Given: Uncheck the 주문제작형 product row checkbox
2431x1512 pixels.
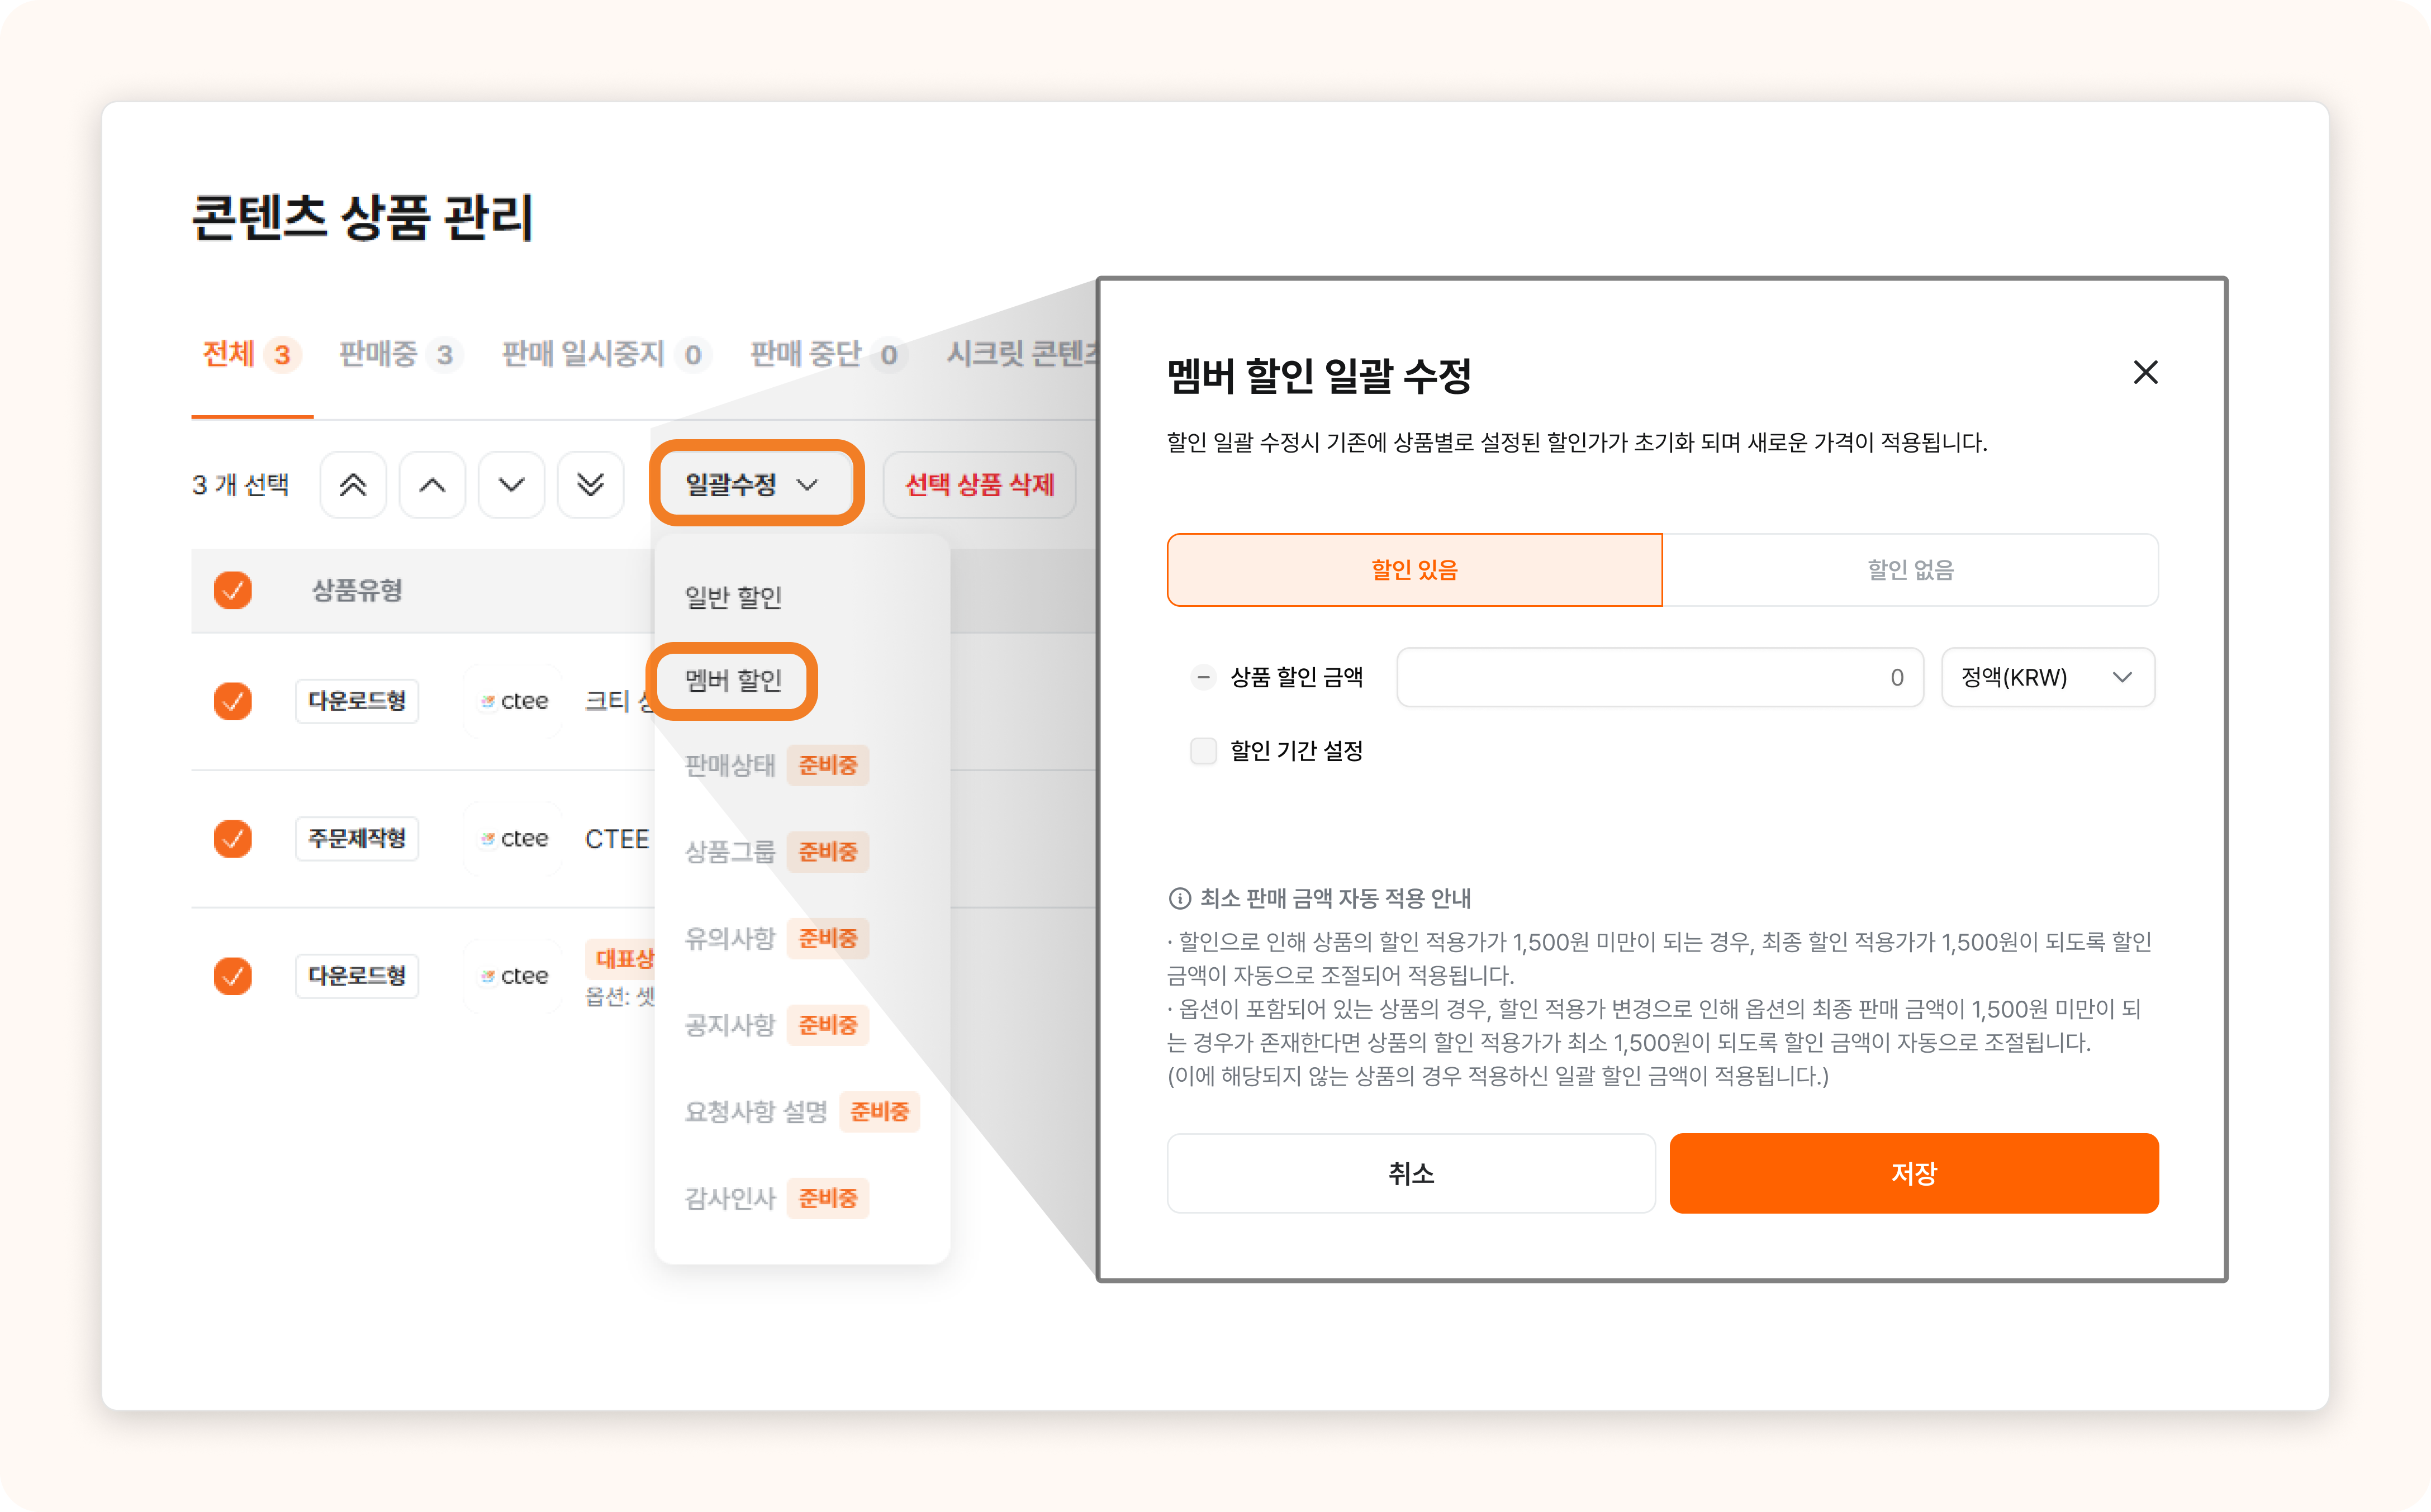Looking at the screenshot, I should (232, 838).
